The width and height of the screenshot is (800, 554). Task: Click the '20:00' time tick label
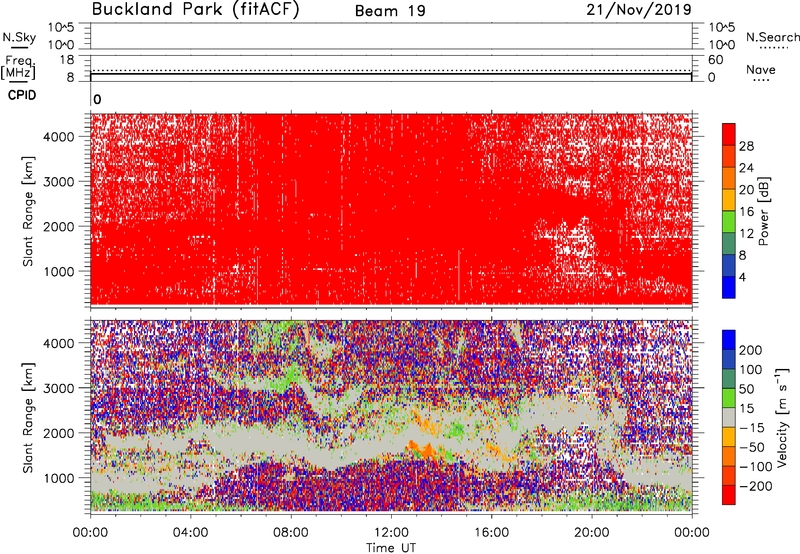coord(591,533)
